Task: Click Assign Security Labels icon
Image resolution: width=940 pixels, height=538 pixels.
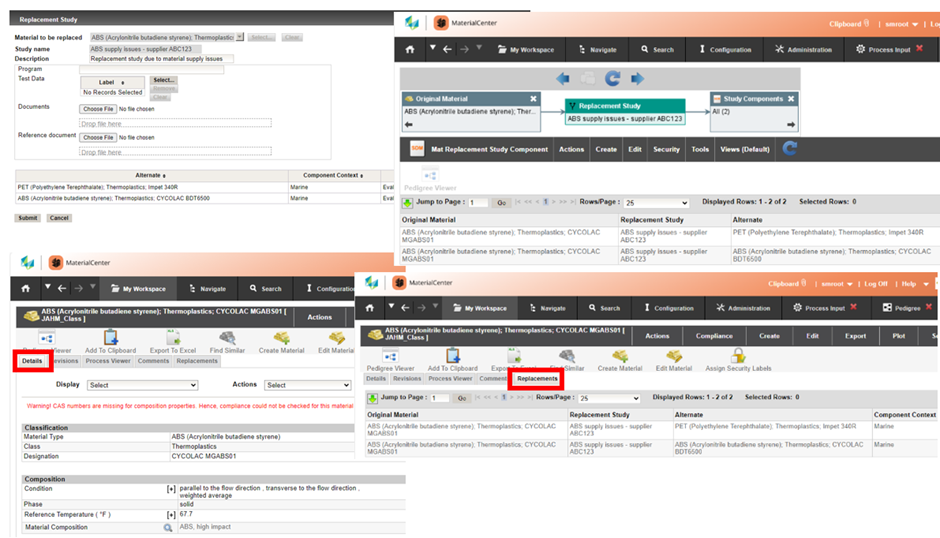Action: [x=738, y=360]
